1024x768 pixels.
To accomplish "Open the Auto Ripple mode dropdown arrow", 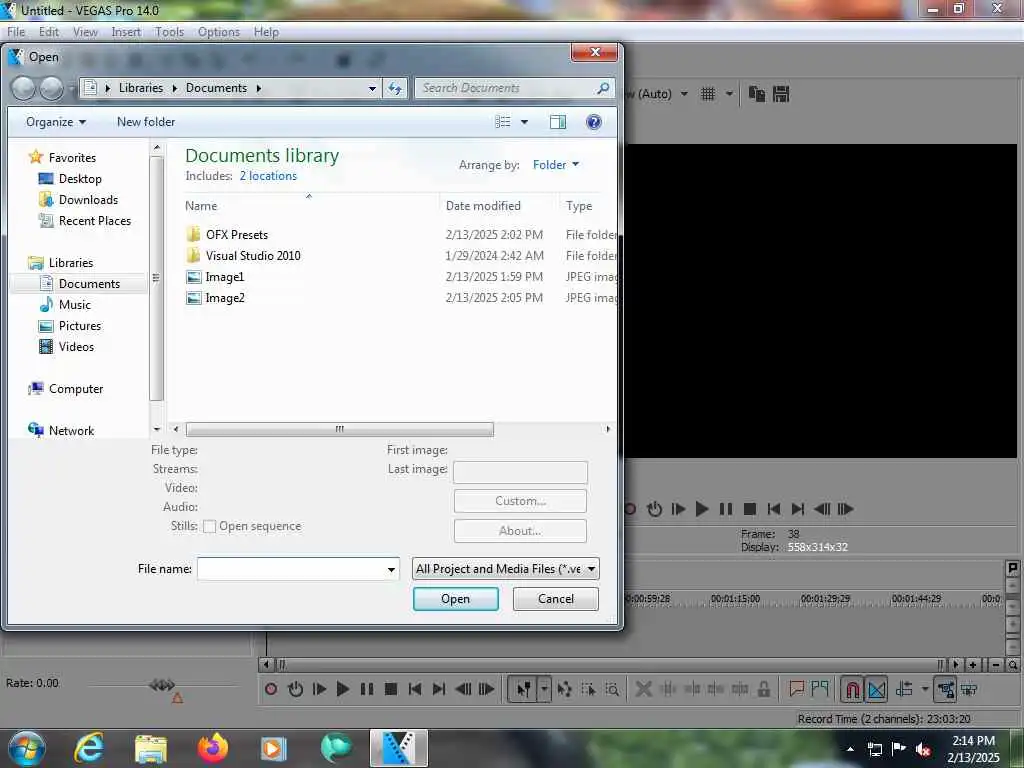I will tap(925, 689).
